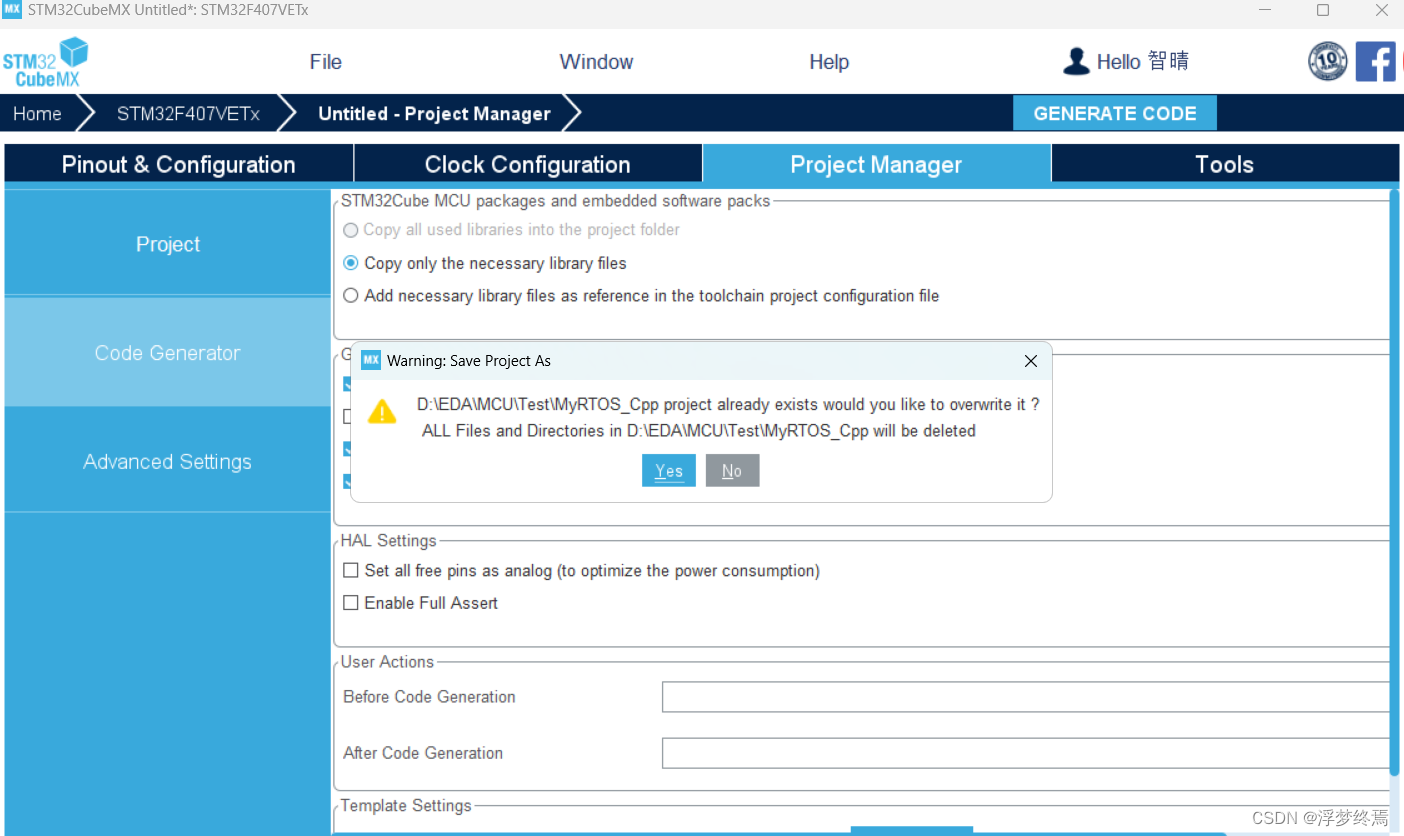Viewport: 1404px width, 836px height.
Task: Maximize the STM32CubeMX window
Action: 1323,10
